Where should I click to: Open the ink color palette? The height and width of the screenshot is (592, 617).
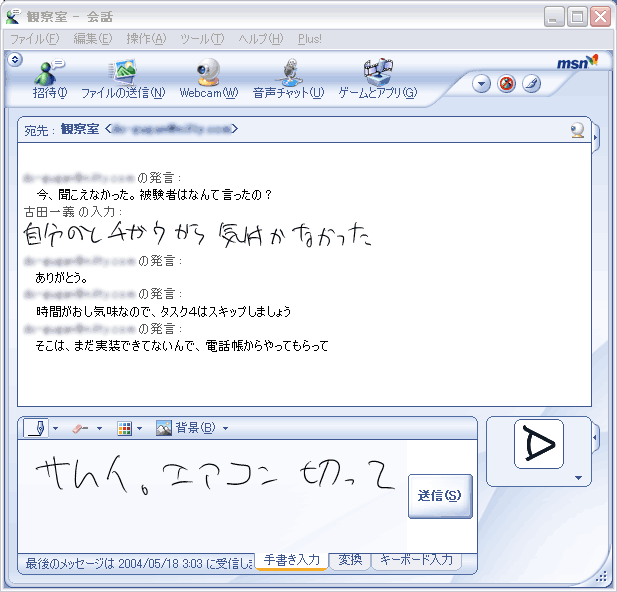coord(124,428)
